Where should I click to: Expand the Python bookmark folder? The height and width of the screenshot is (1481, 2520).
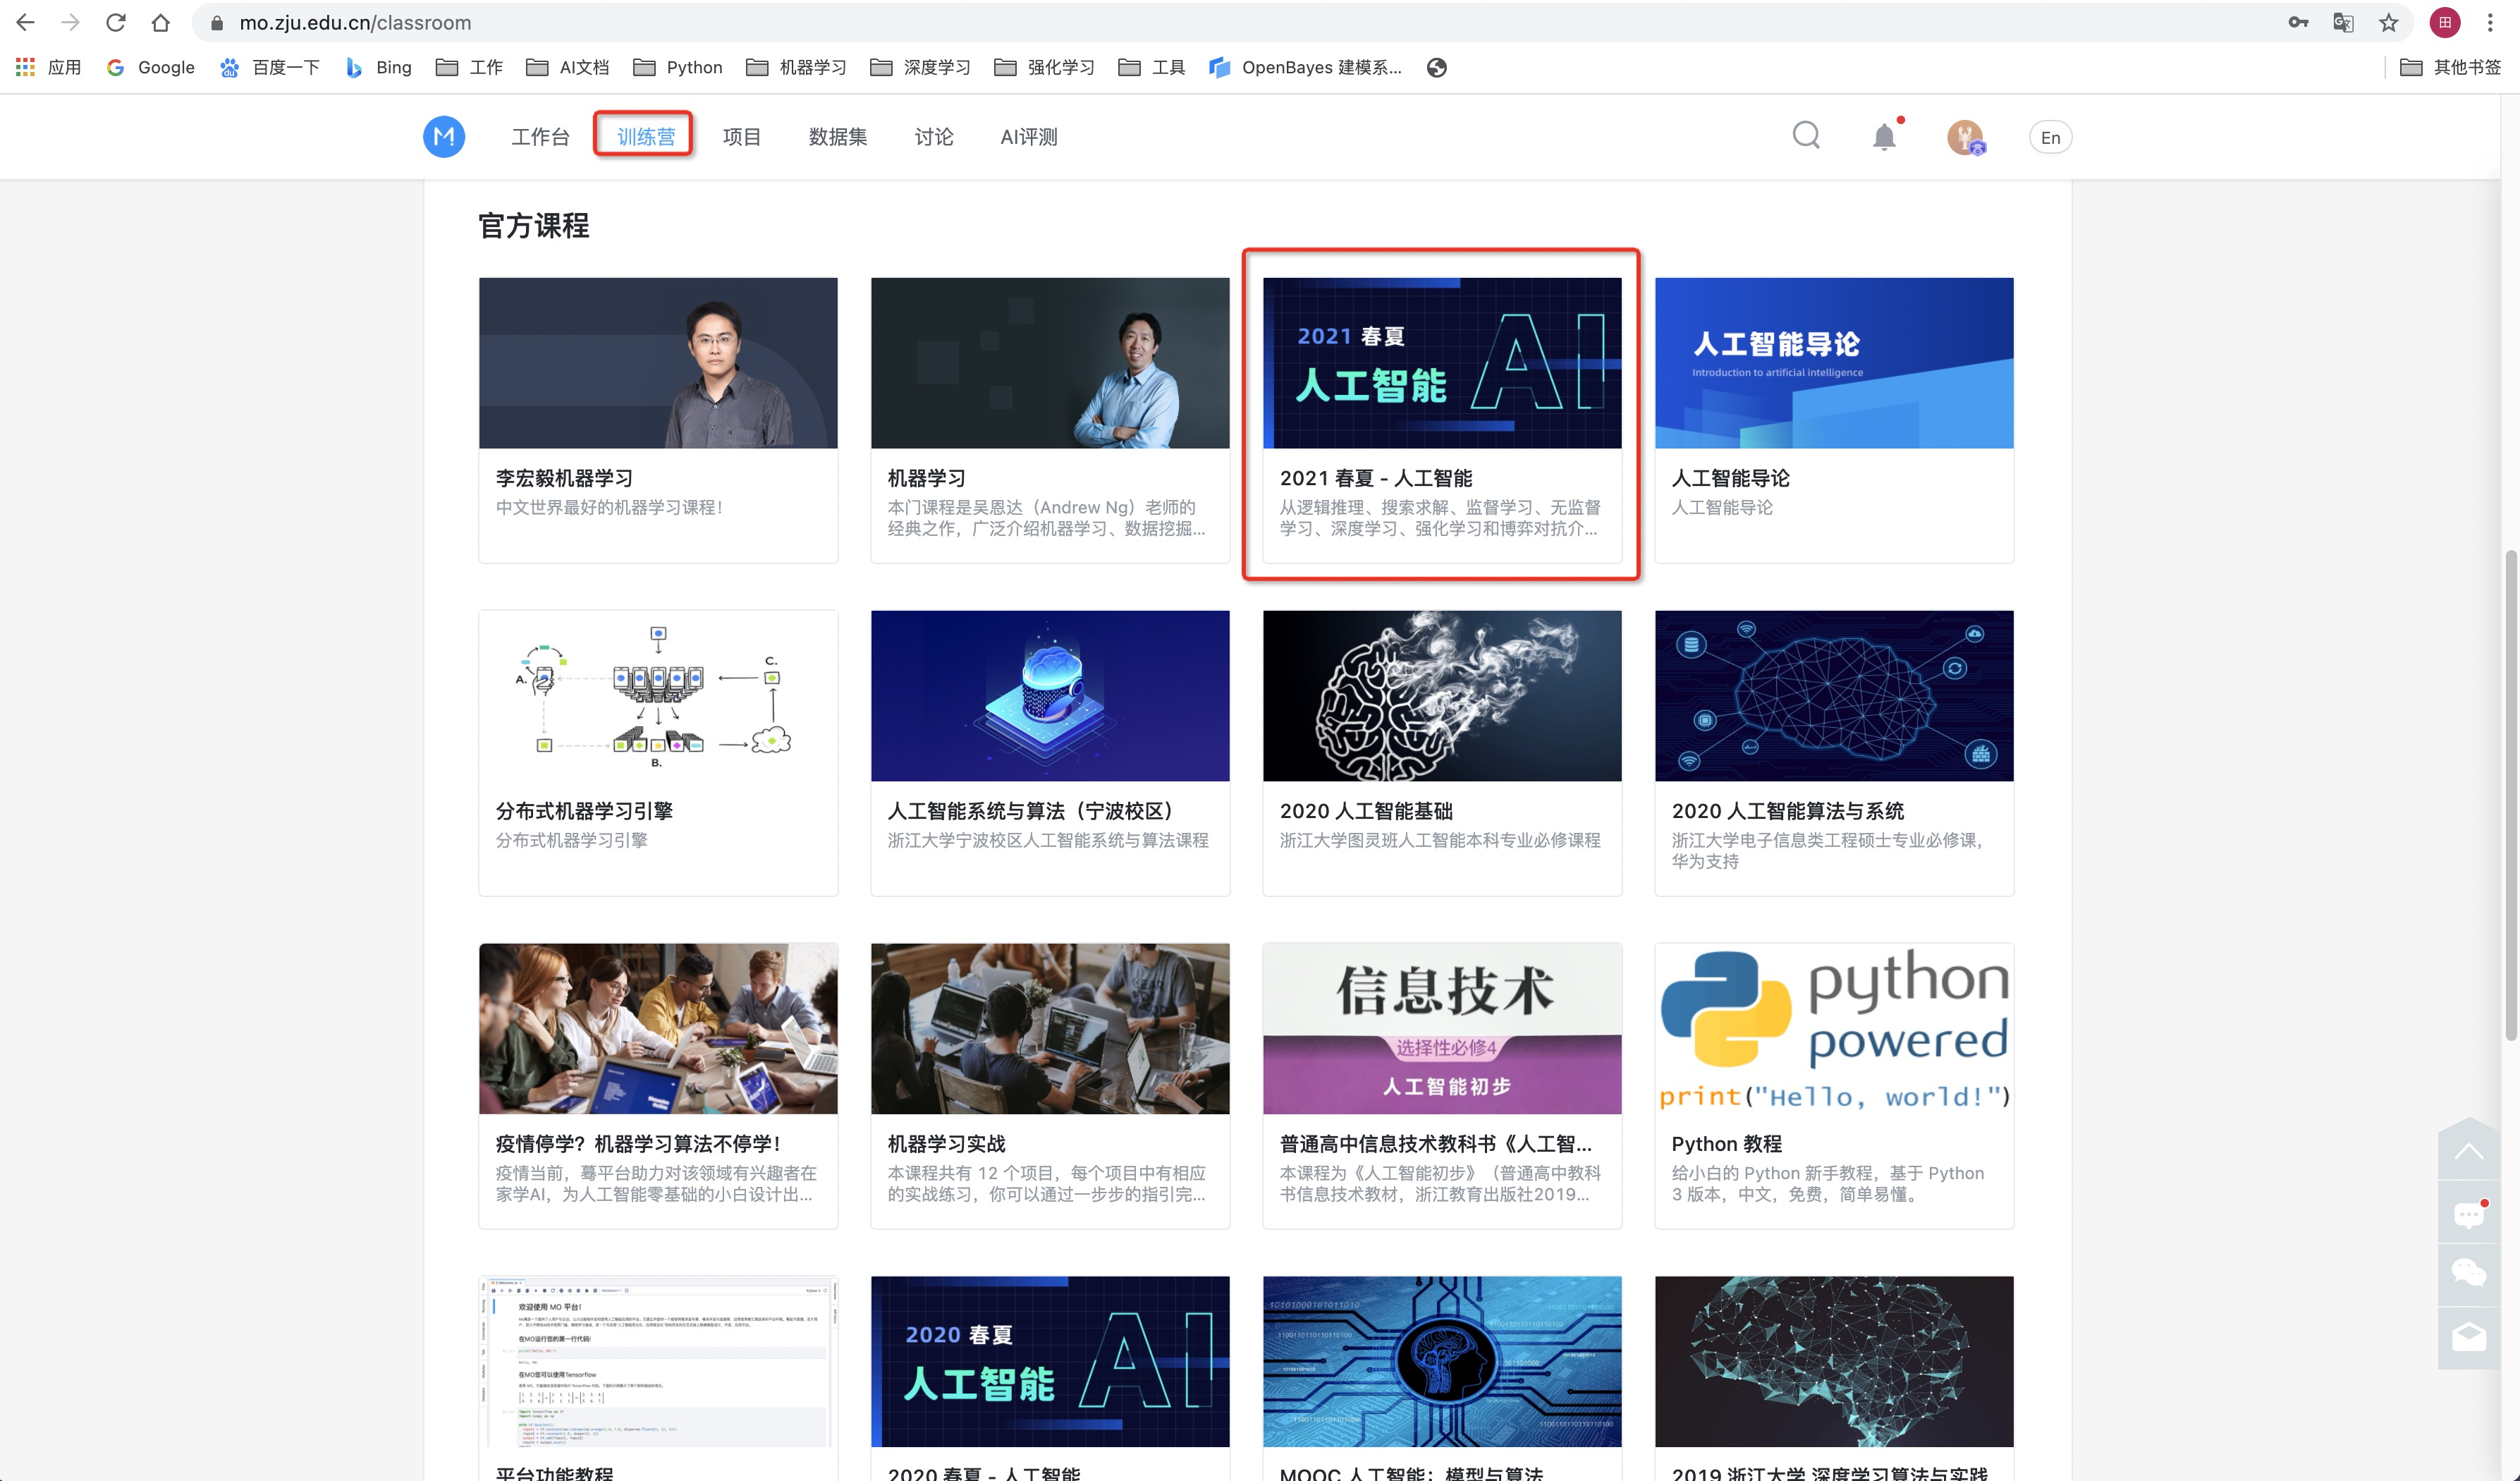(x=678, y=67)
